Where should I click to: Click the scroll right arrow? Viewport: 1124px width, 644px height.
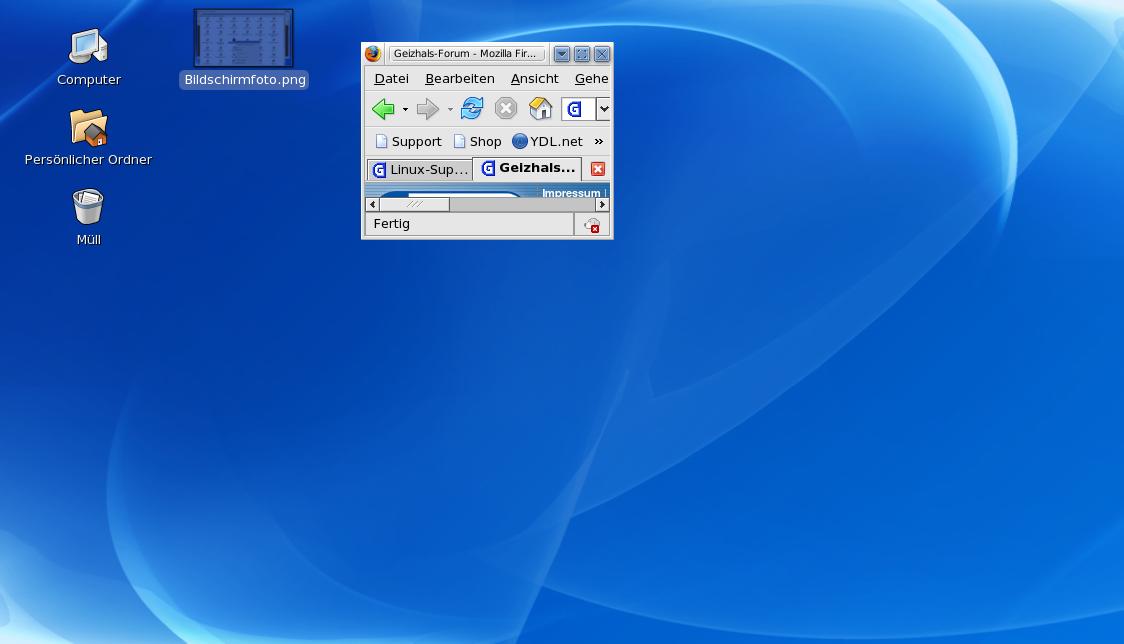(x=602, y=204)
